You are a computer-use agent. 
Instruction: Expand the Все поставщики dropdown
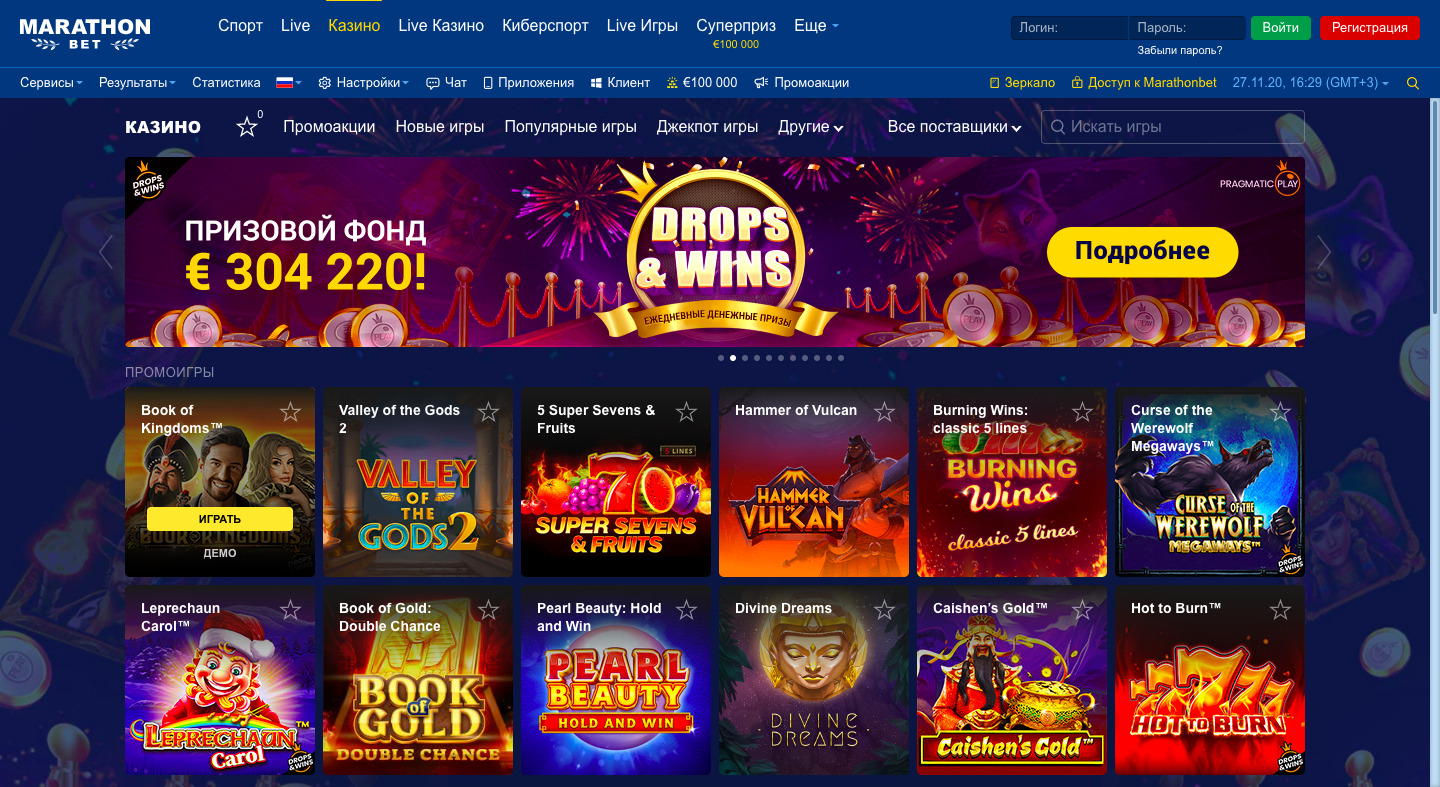pyautogui.click(x=954, y=127)
